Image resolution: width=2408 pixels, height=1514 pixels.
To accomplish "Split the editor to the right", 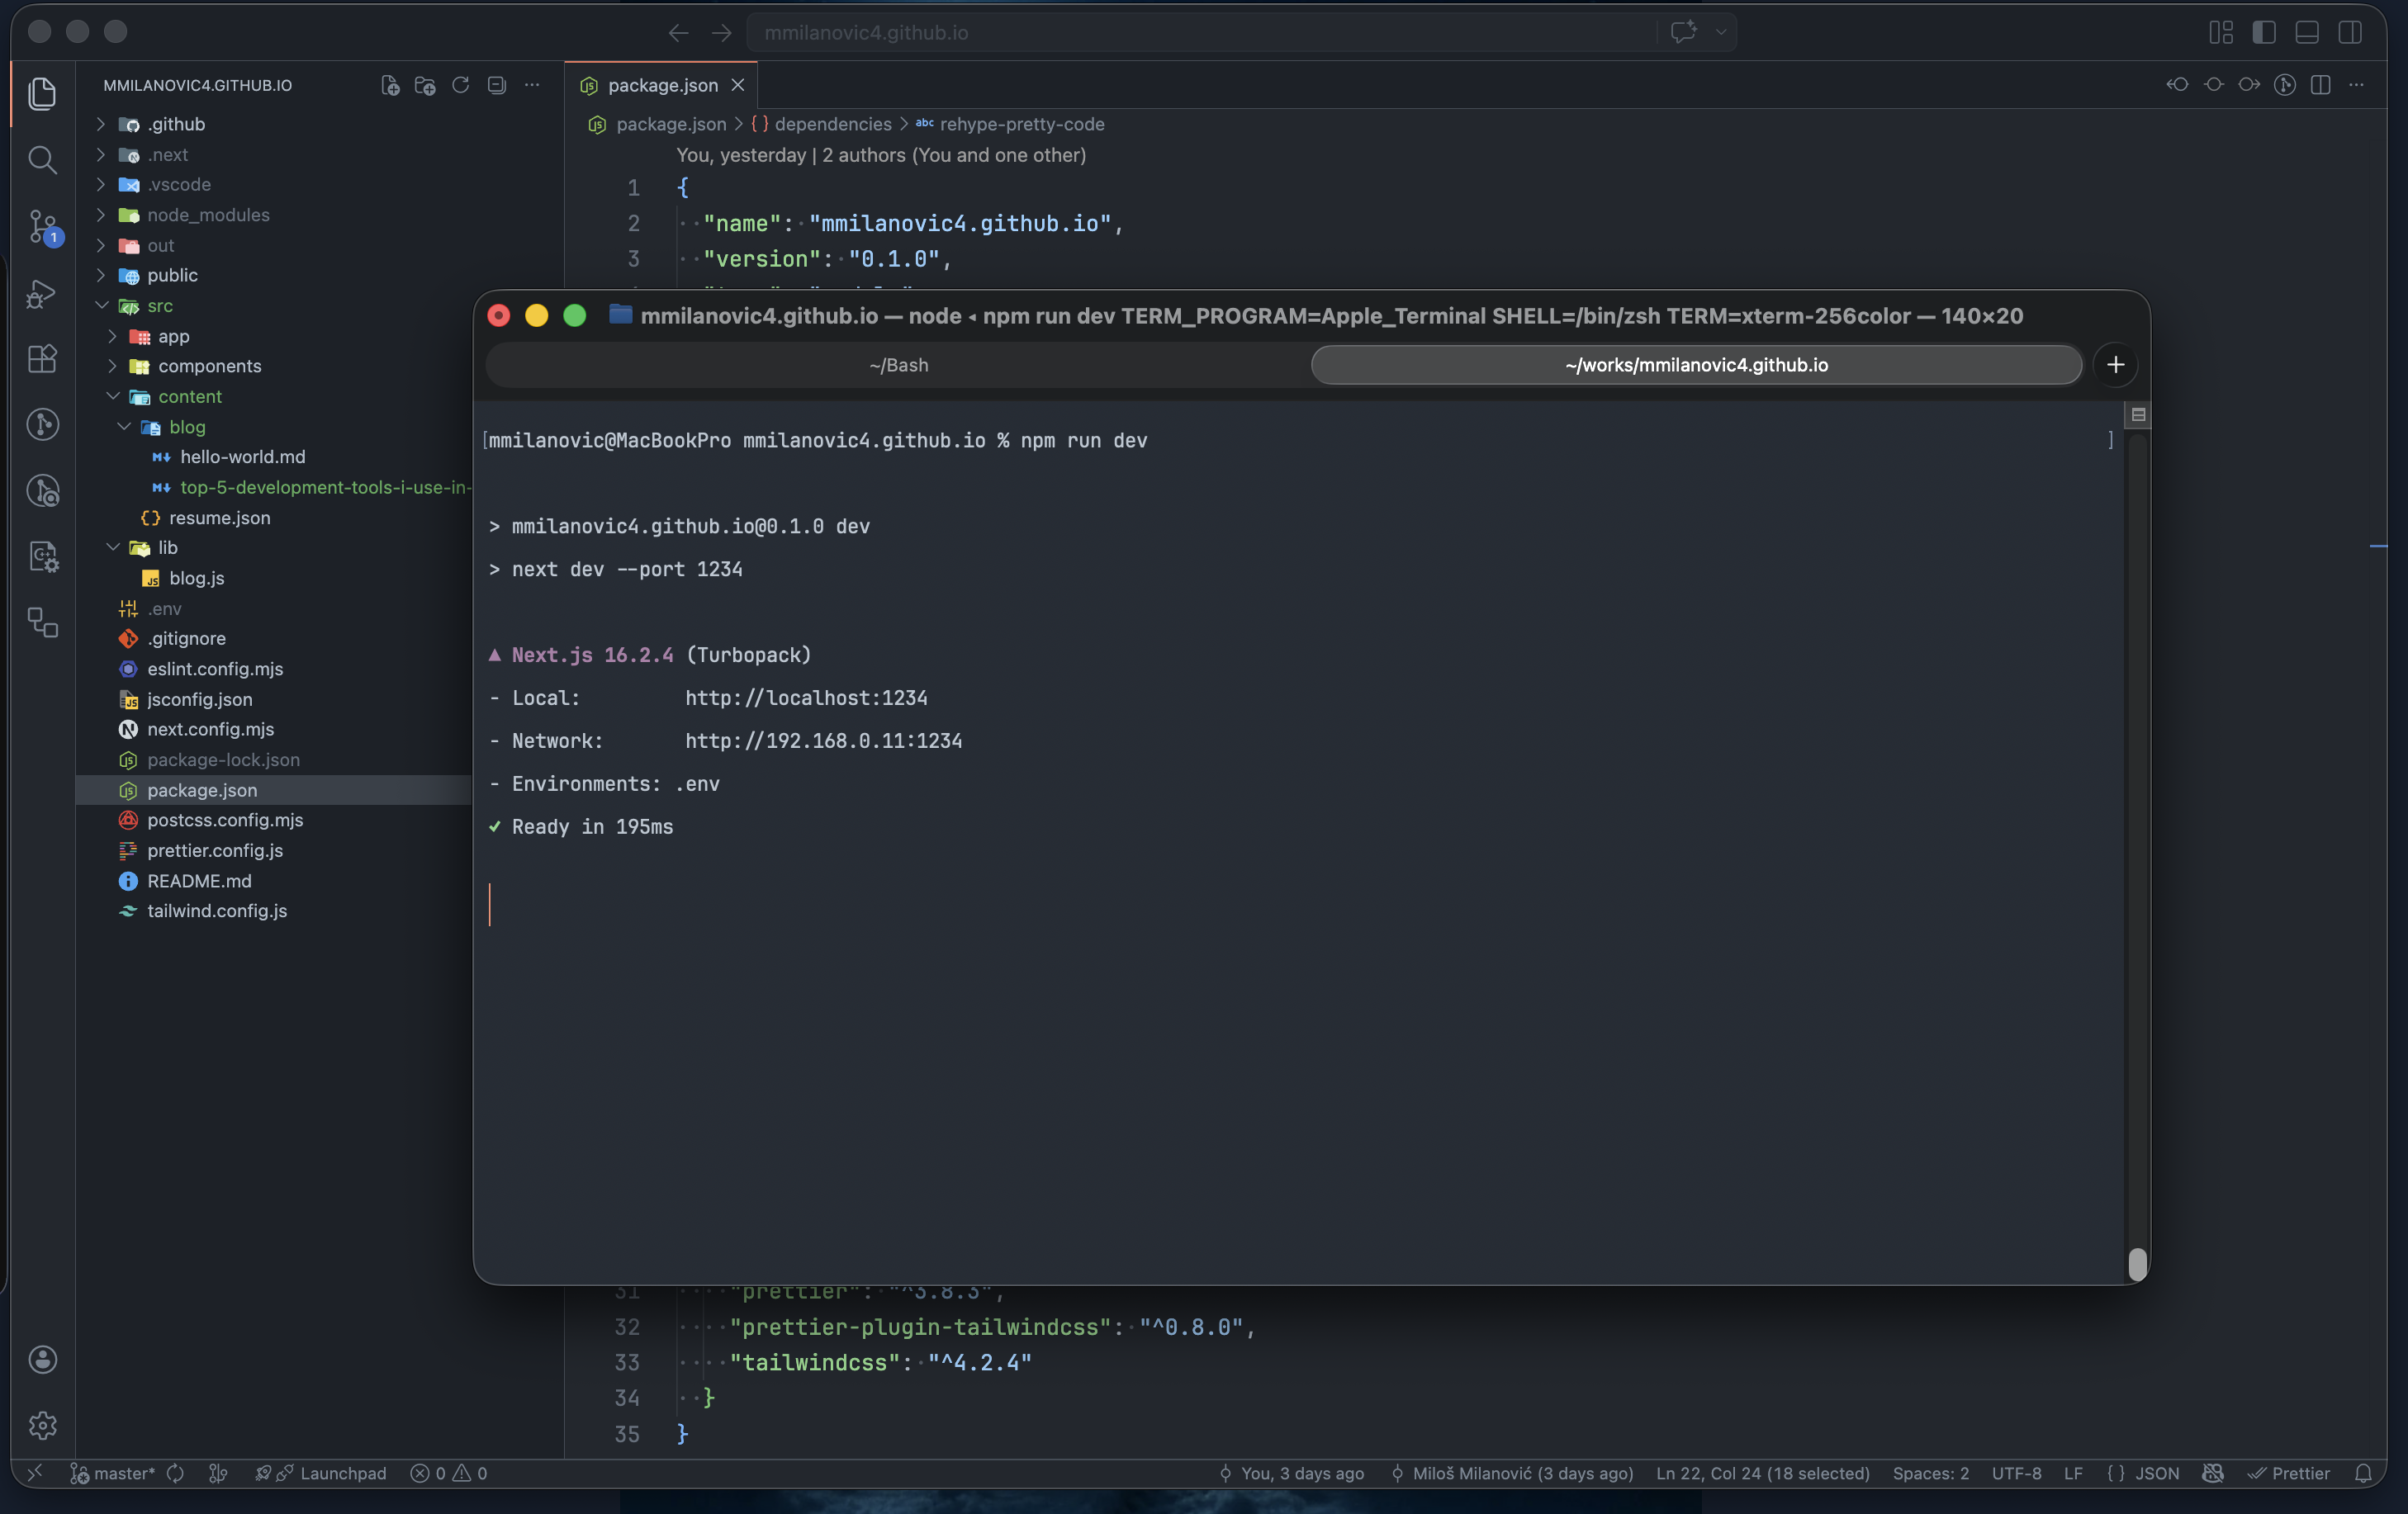I will tap(2321, 85).
